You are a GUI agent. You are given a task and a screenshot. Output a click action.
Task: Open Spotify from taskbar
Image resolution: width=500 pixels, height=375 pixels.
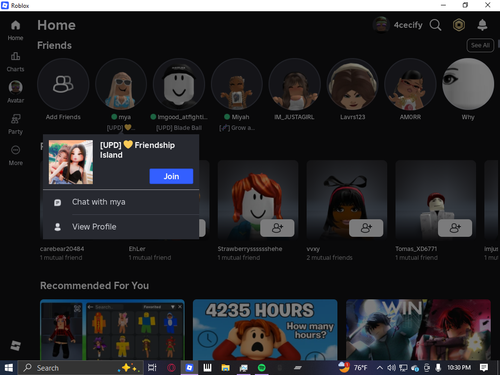pos(262,368)
